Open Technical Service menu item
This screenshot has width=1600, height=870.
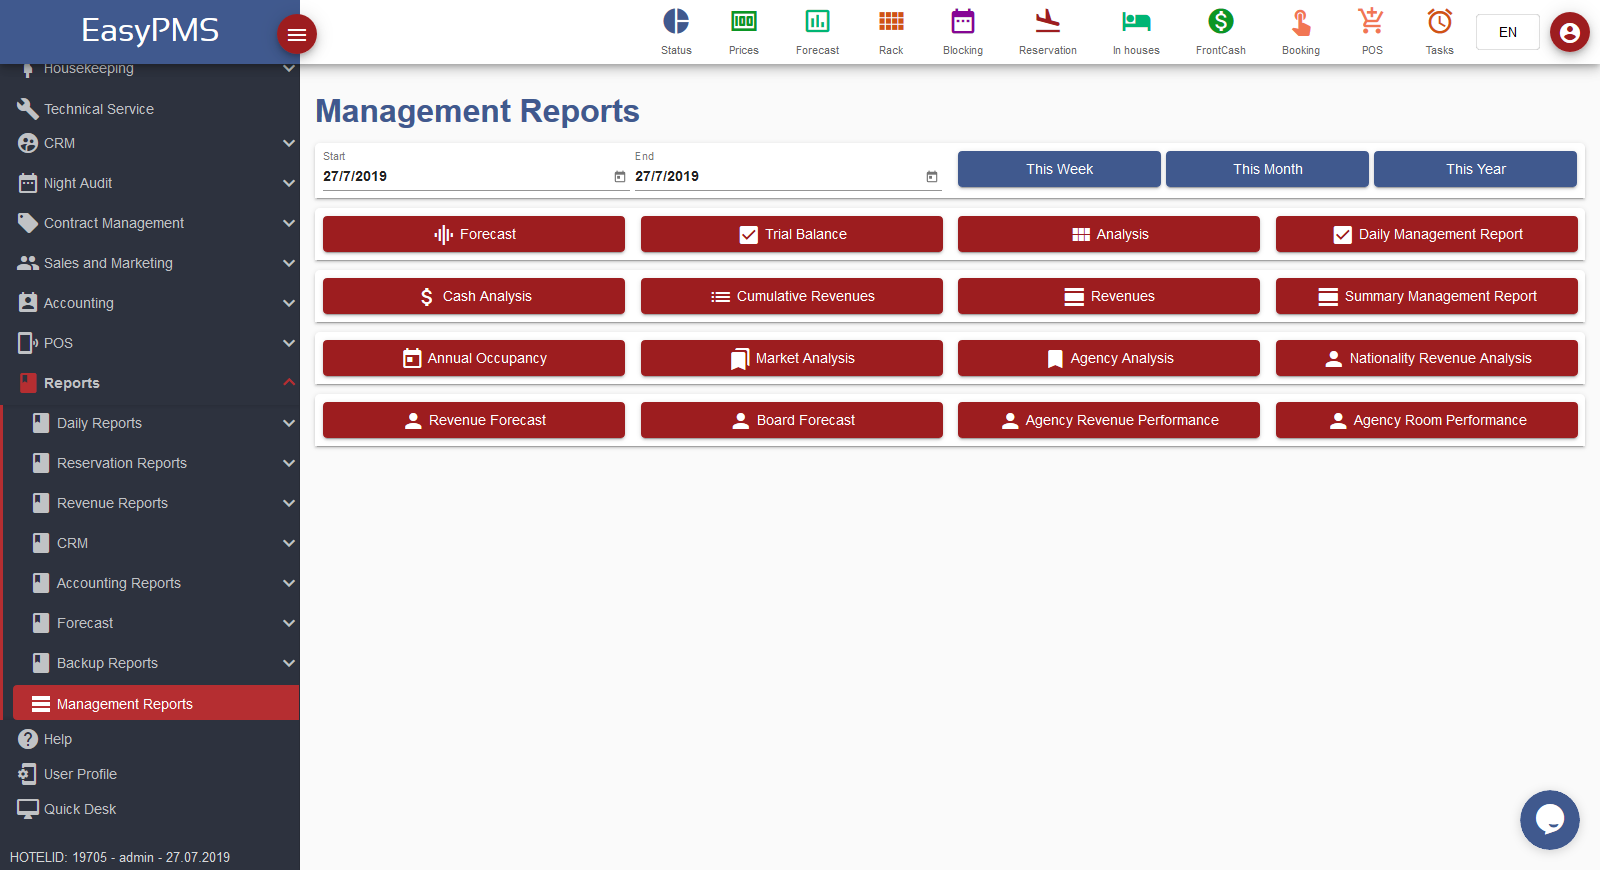coord(99,109)
